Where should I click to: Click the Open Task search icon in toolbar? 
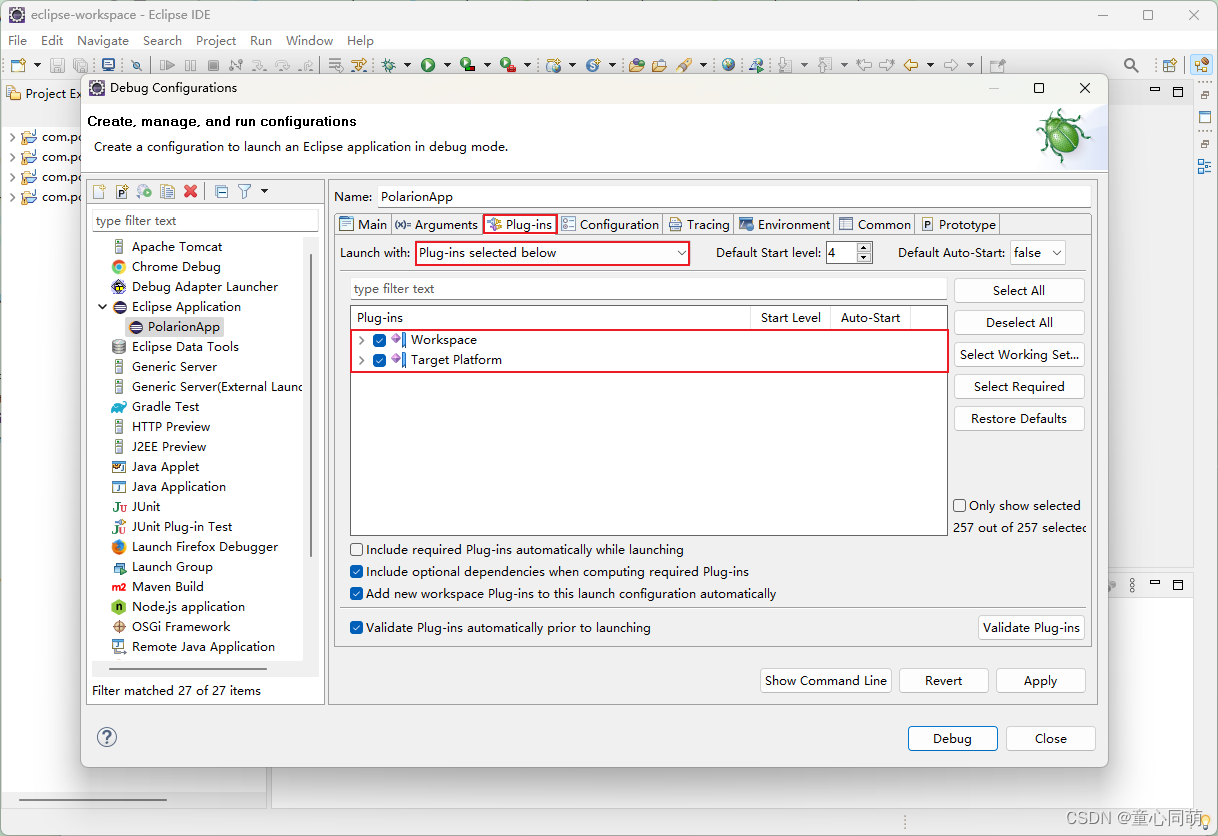coord(658,66)
